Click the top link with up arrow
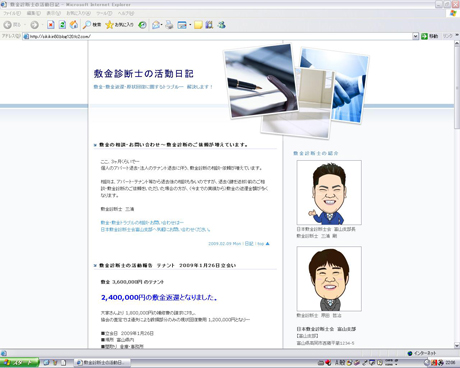460x368 pixels. tap(263, 244)
